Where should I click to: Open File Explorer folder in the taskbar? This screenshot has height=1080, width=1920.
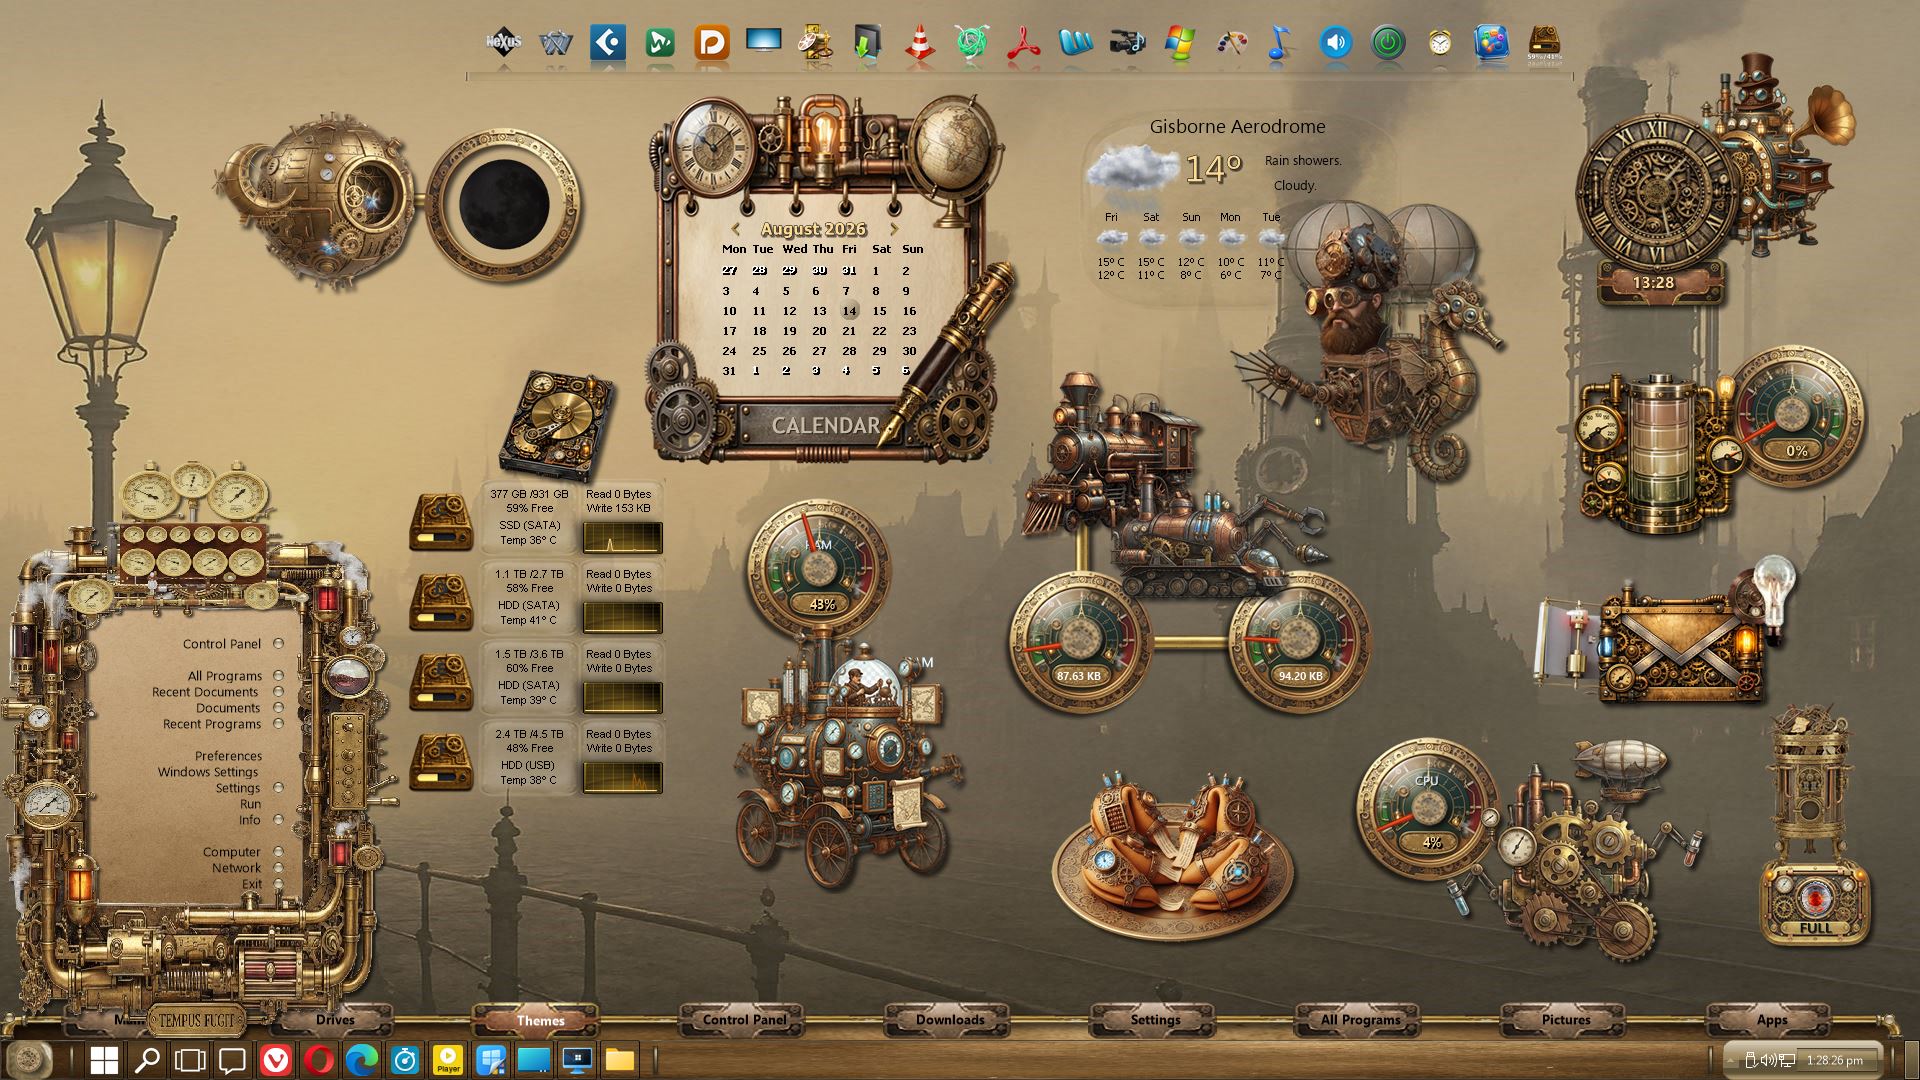click(620, 1059)
